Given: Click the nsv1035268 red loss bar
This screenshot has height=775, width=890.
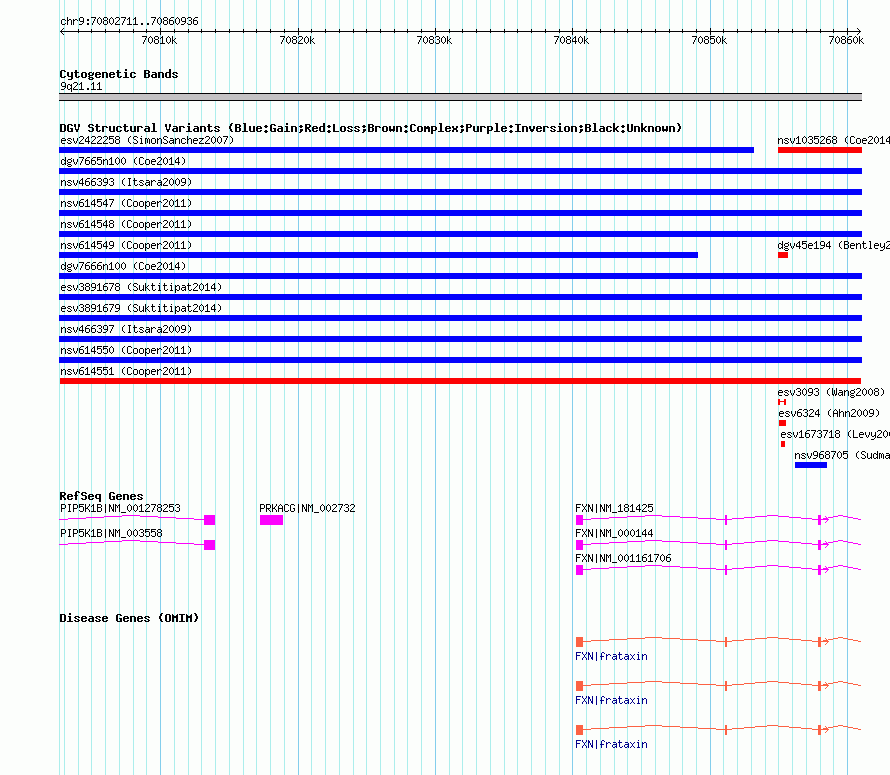Looking at the screenshot, I should pyautogui.click(x=820, y=150).
